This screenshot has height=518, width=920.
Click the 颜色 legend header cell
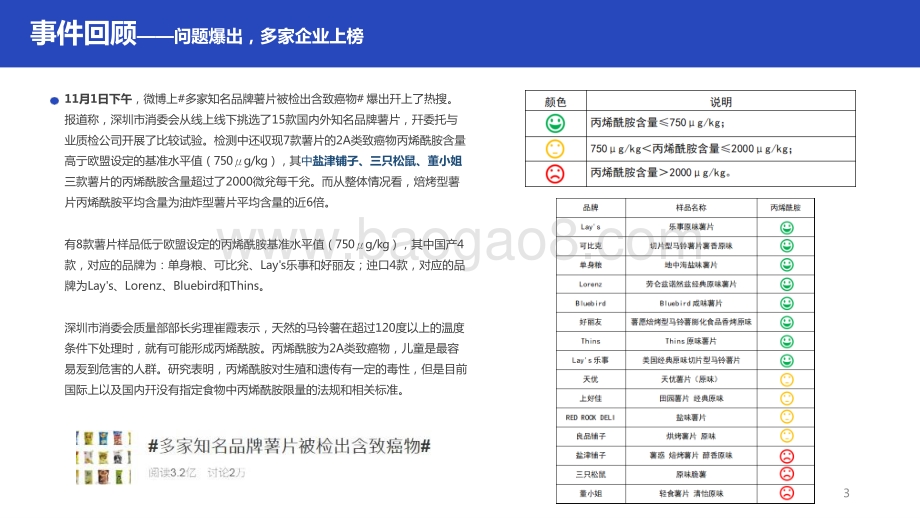click(x=555, y=101)
